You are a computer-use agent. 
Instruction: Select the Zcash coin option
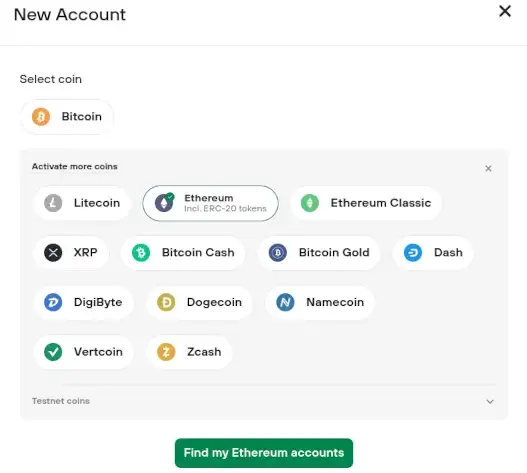(189, 352)
